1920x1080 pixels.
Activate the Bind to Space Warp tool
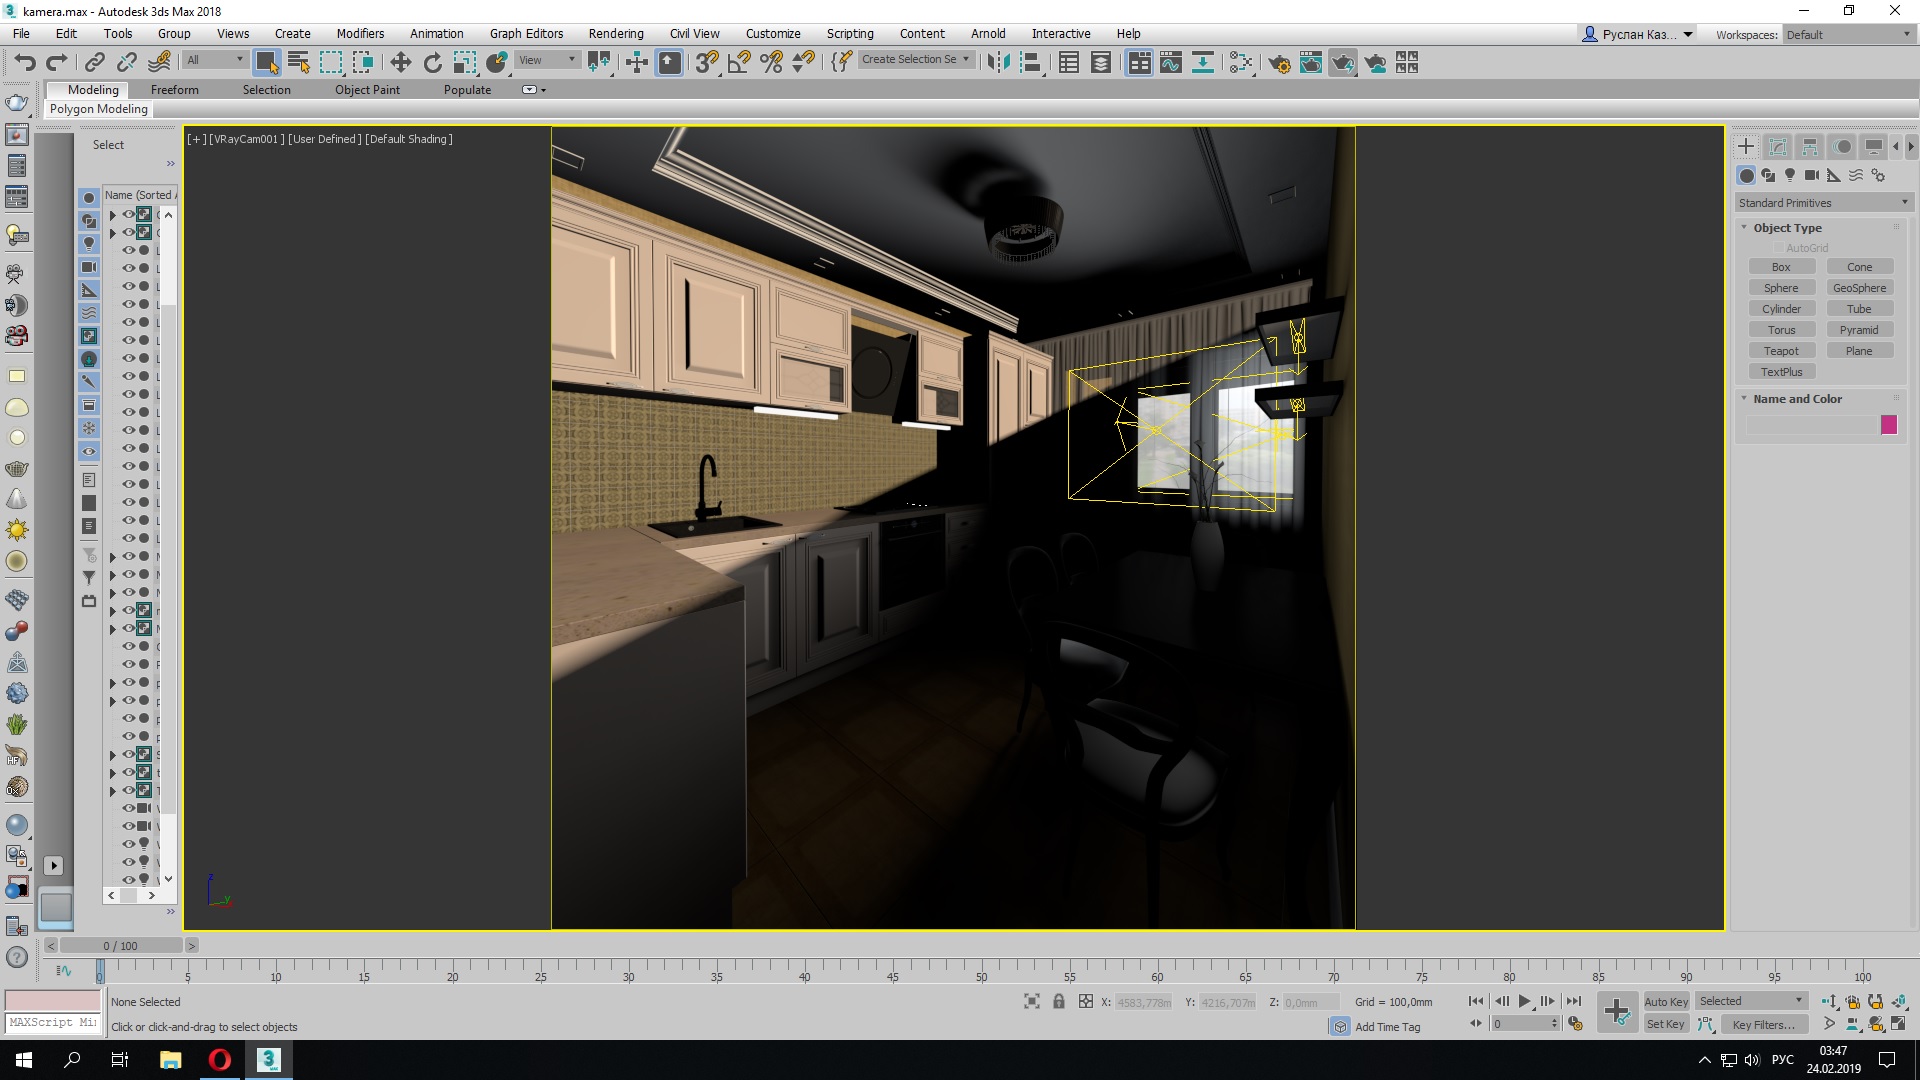[159, 63]
